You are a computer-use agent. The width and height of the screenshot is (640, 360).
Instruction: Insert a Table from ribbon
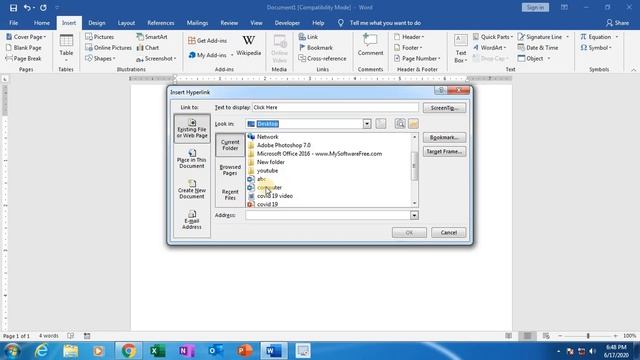coord(66,48)
